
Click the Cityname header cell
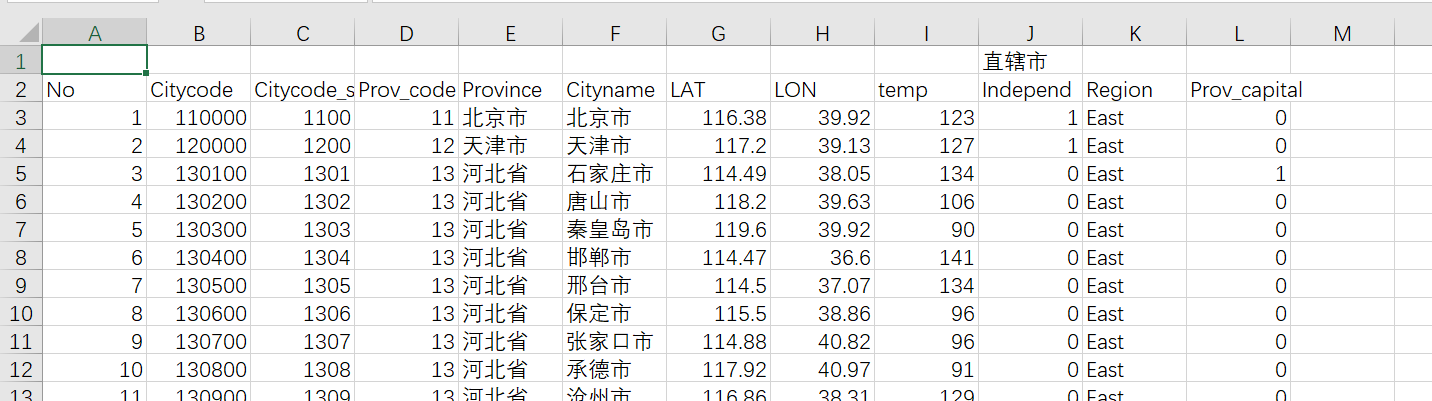(x=614, y=90)
